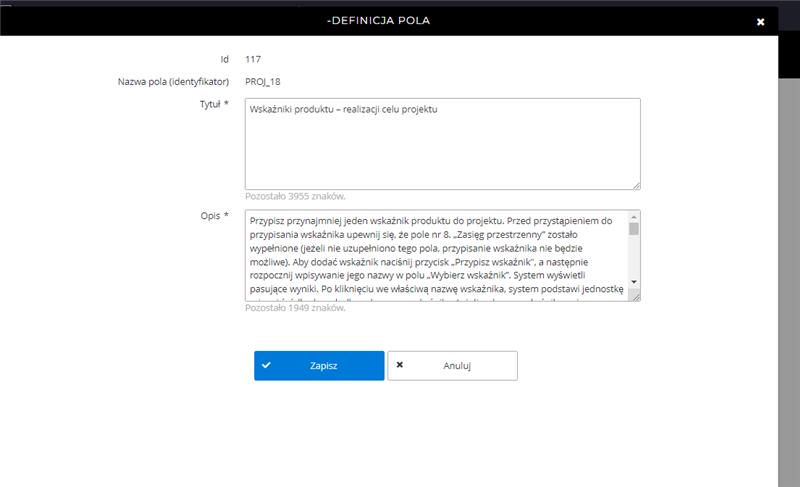The width and height of the screenshot is (800, 487).
Task: Click the Opis field resize handle
Action: click(635, 296)
